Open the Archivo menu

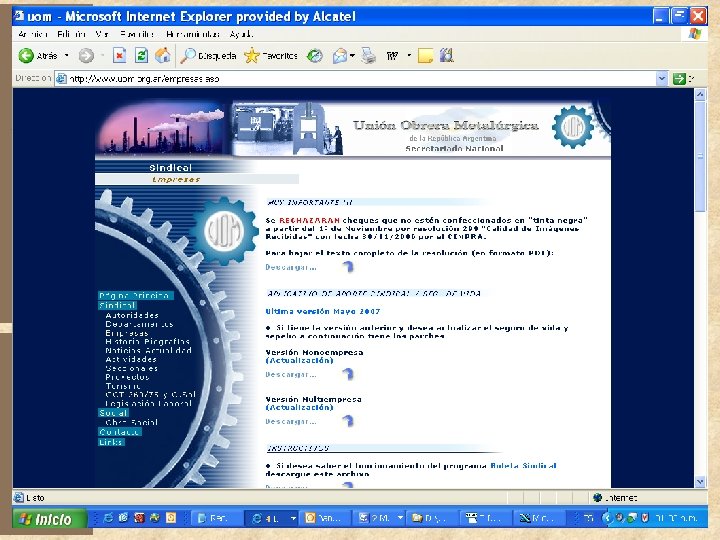point(33,34)
